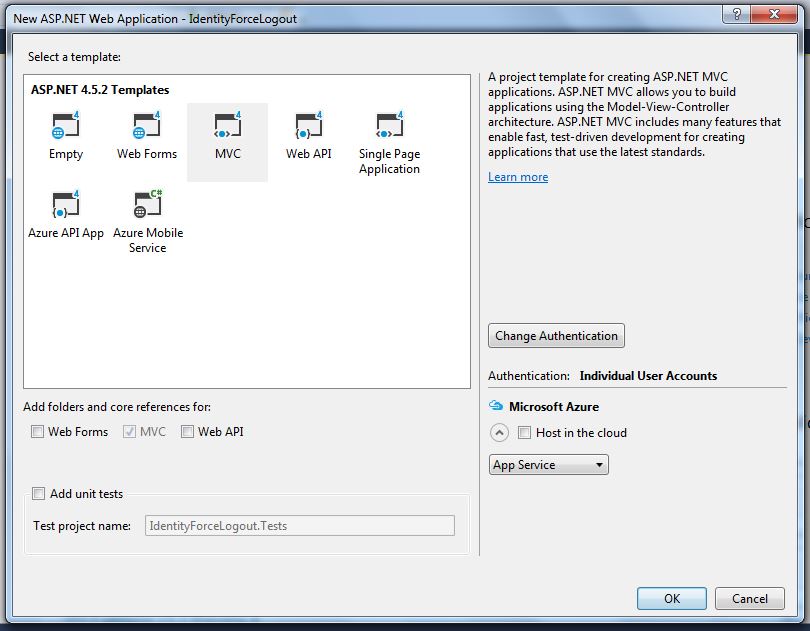
Task: Select the Empty project template icon
Action: (66, 126)
